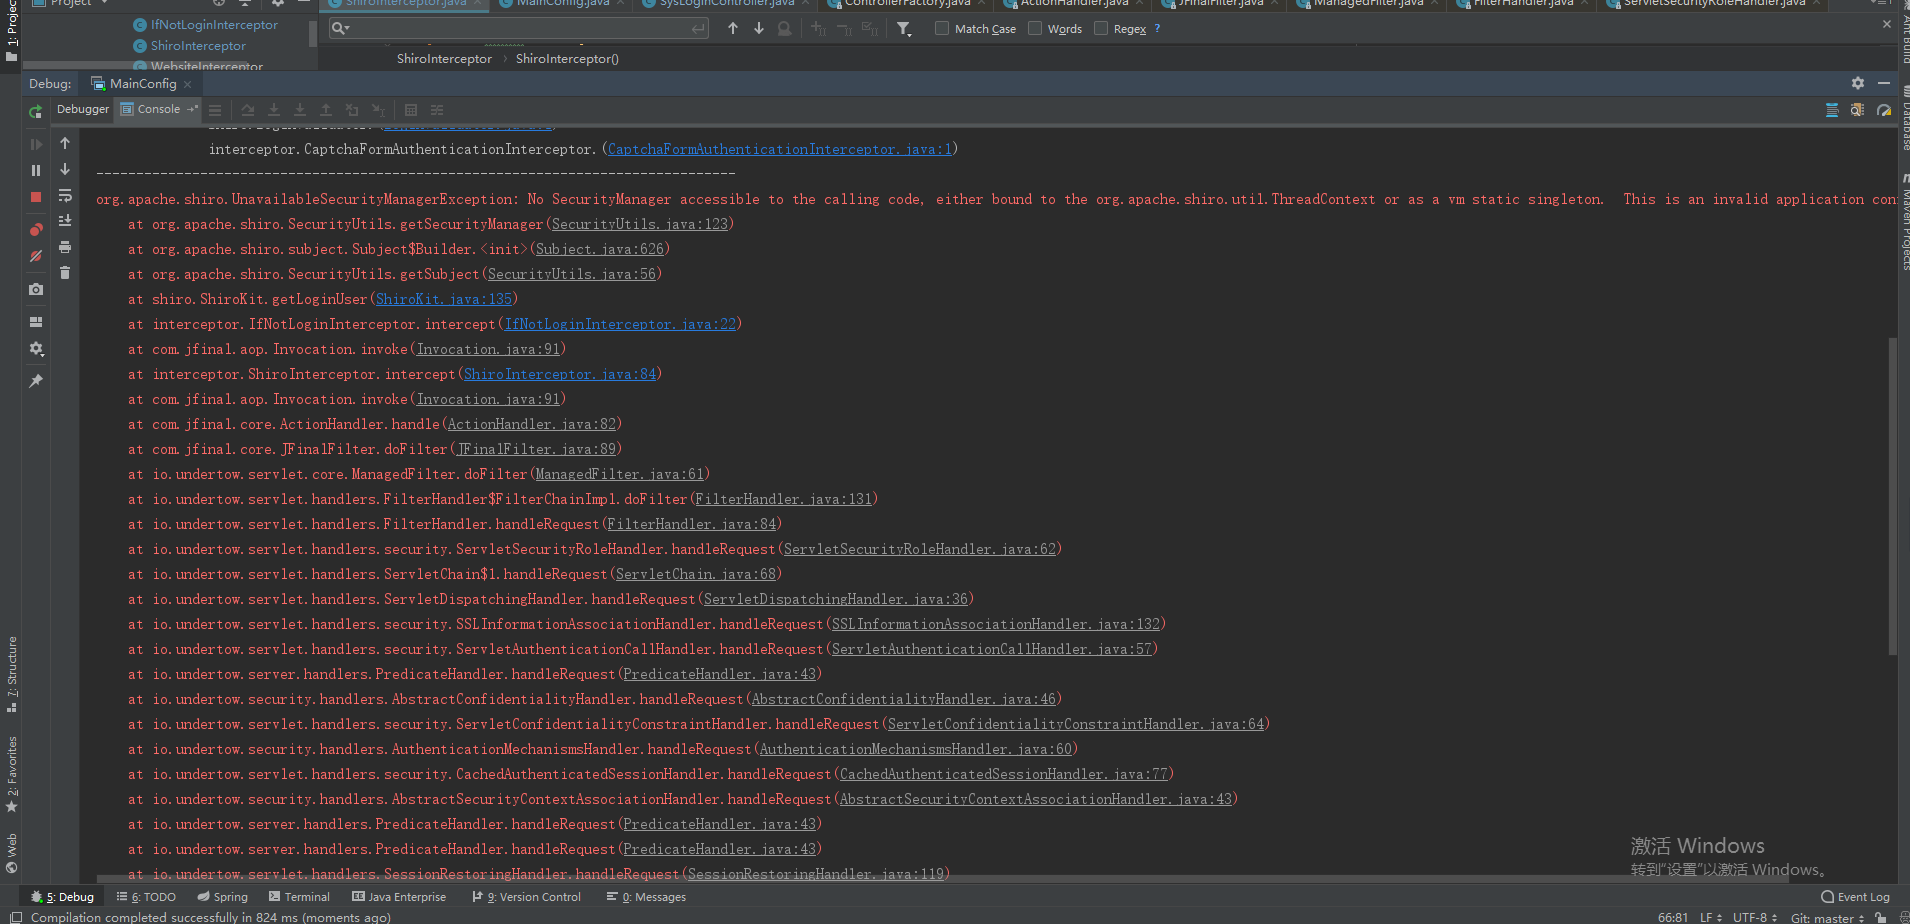Enable the Regex checkbox
The width and height of the screenshot is (1910, 924).
[x=1101, y=28]
